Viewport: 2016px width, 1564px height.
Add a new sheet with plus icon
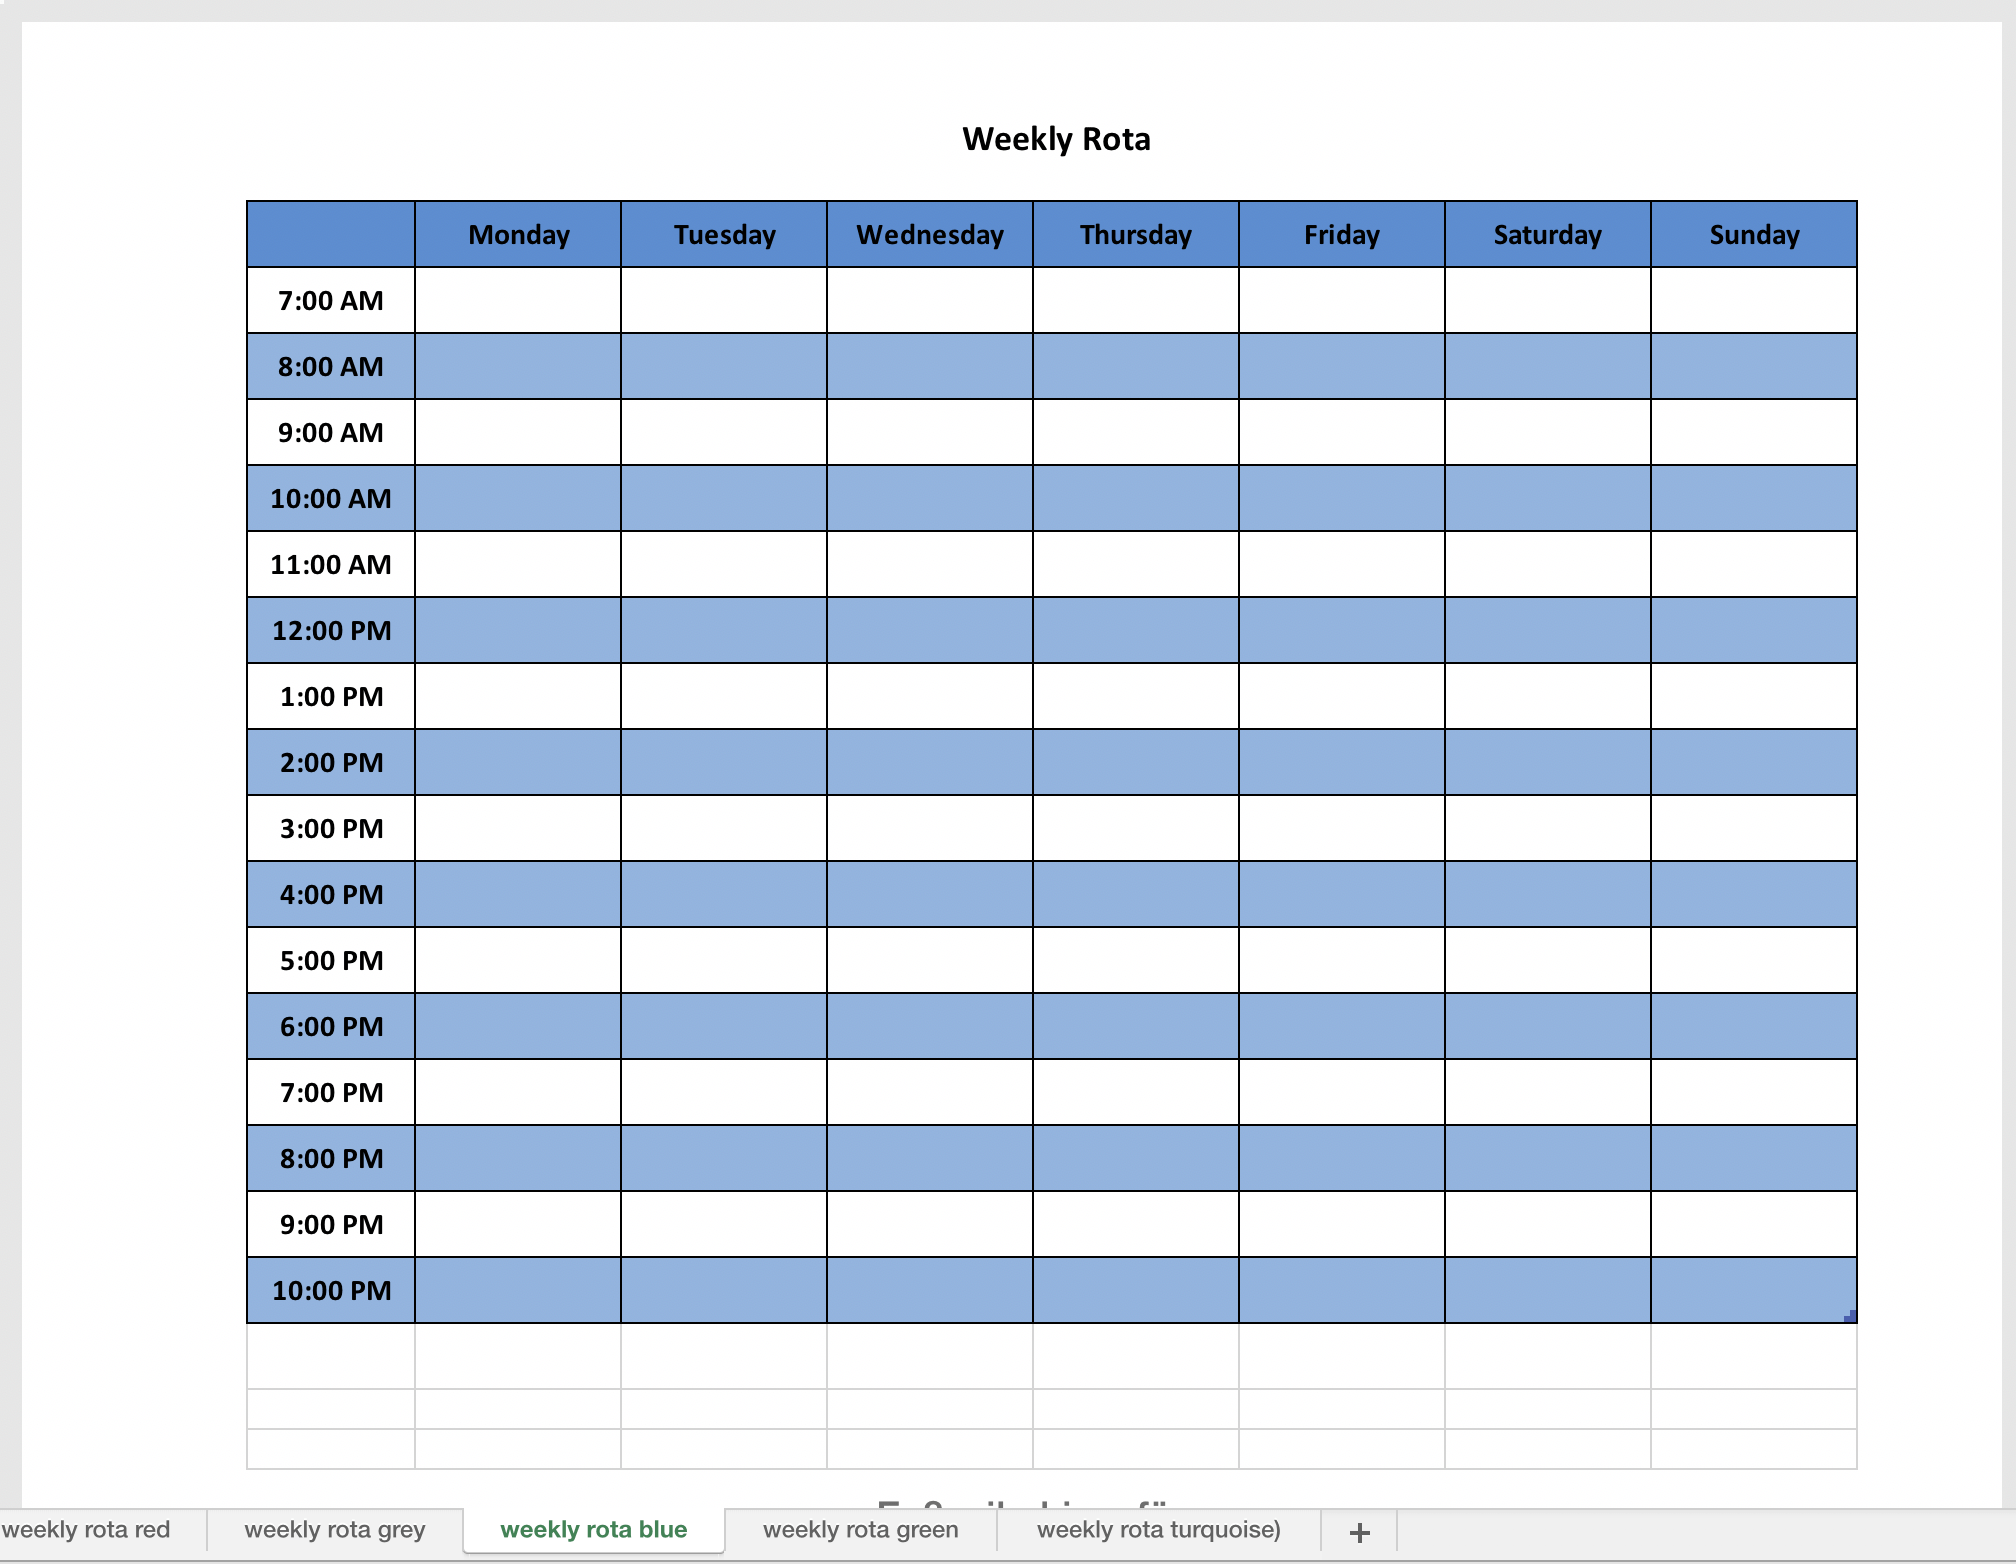click(x=1359, y=1532)
